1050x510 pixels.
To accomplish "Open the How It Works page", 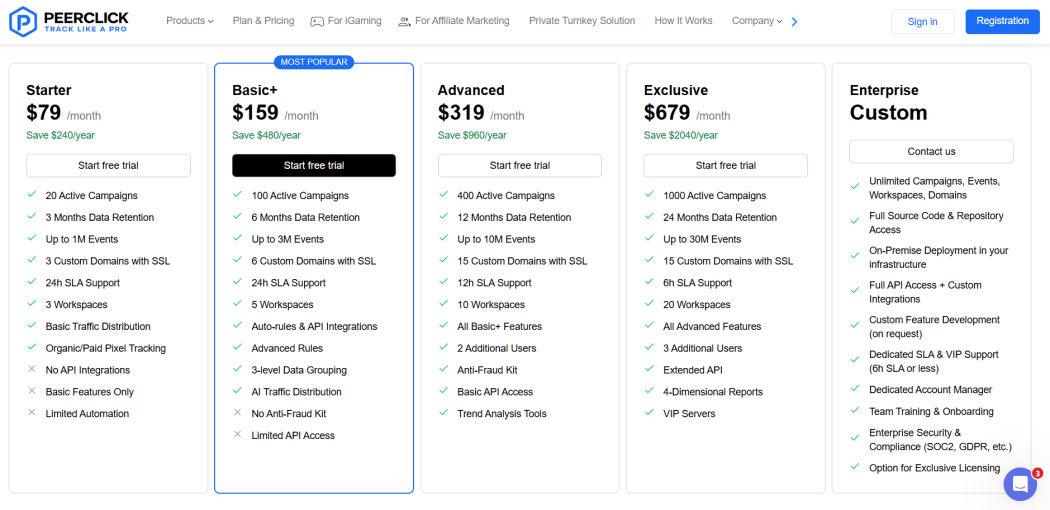I will (683, 21).
